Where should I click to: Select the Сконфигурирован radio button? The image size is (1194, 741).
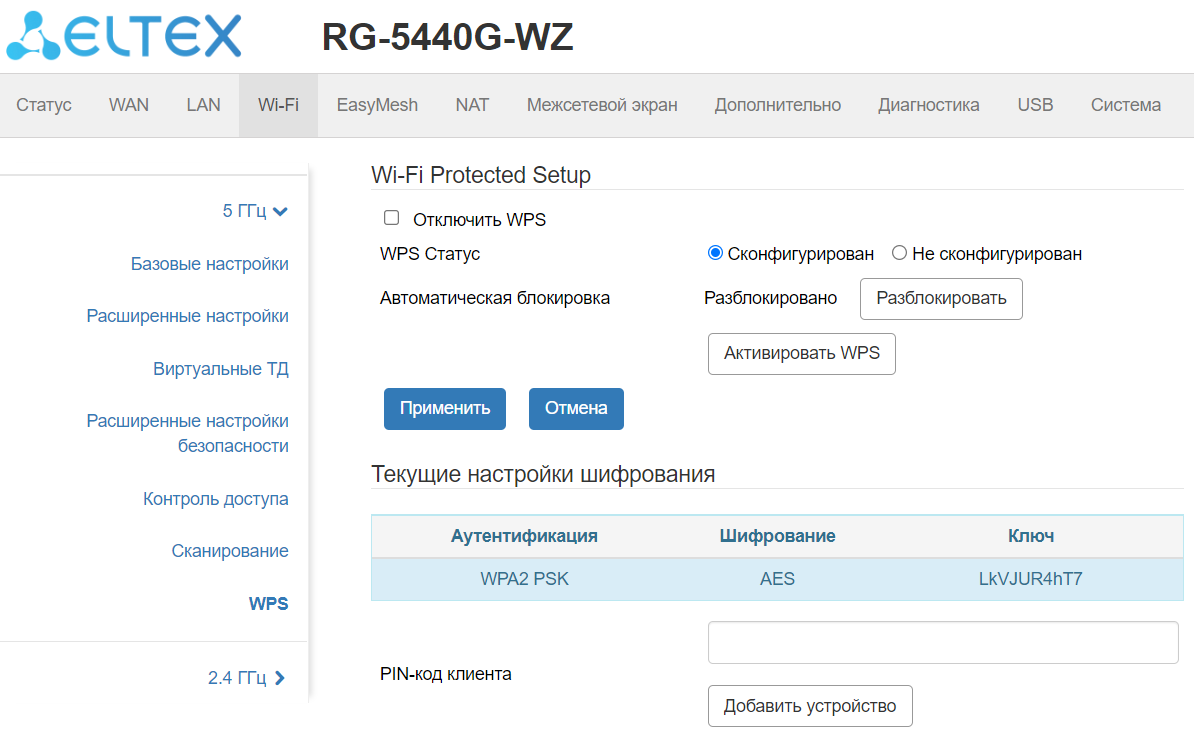point(715,253)
